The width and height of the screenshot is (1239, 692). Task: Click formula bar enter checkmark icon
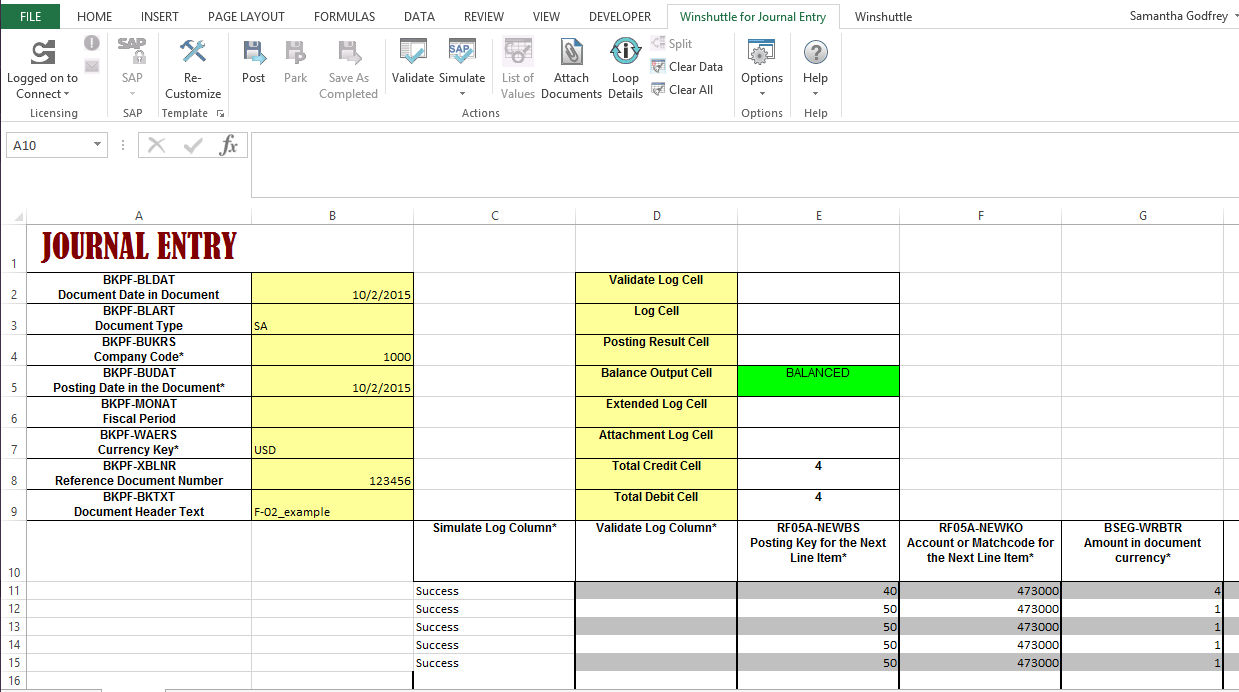click(x=193, y=145)
